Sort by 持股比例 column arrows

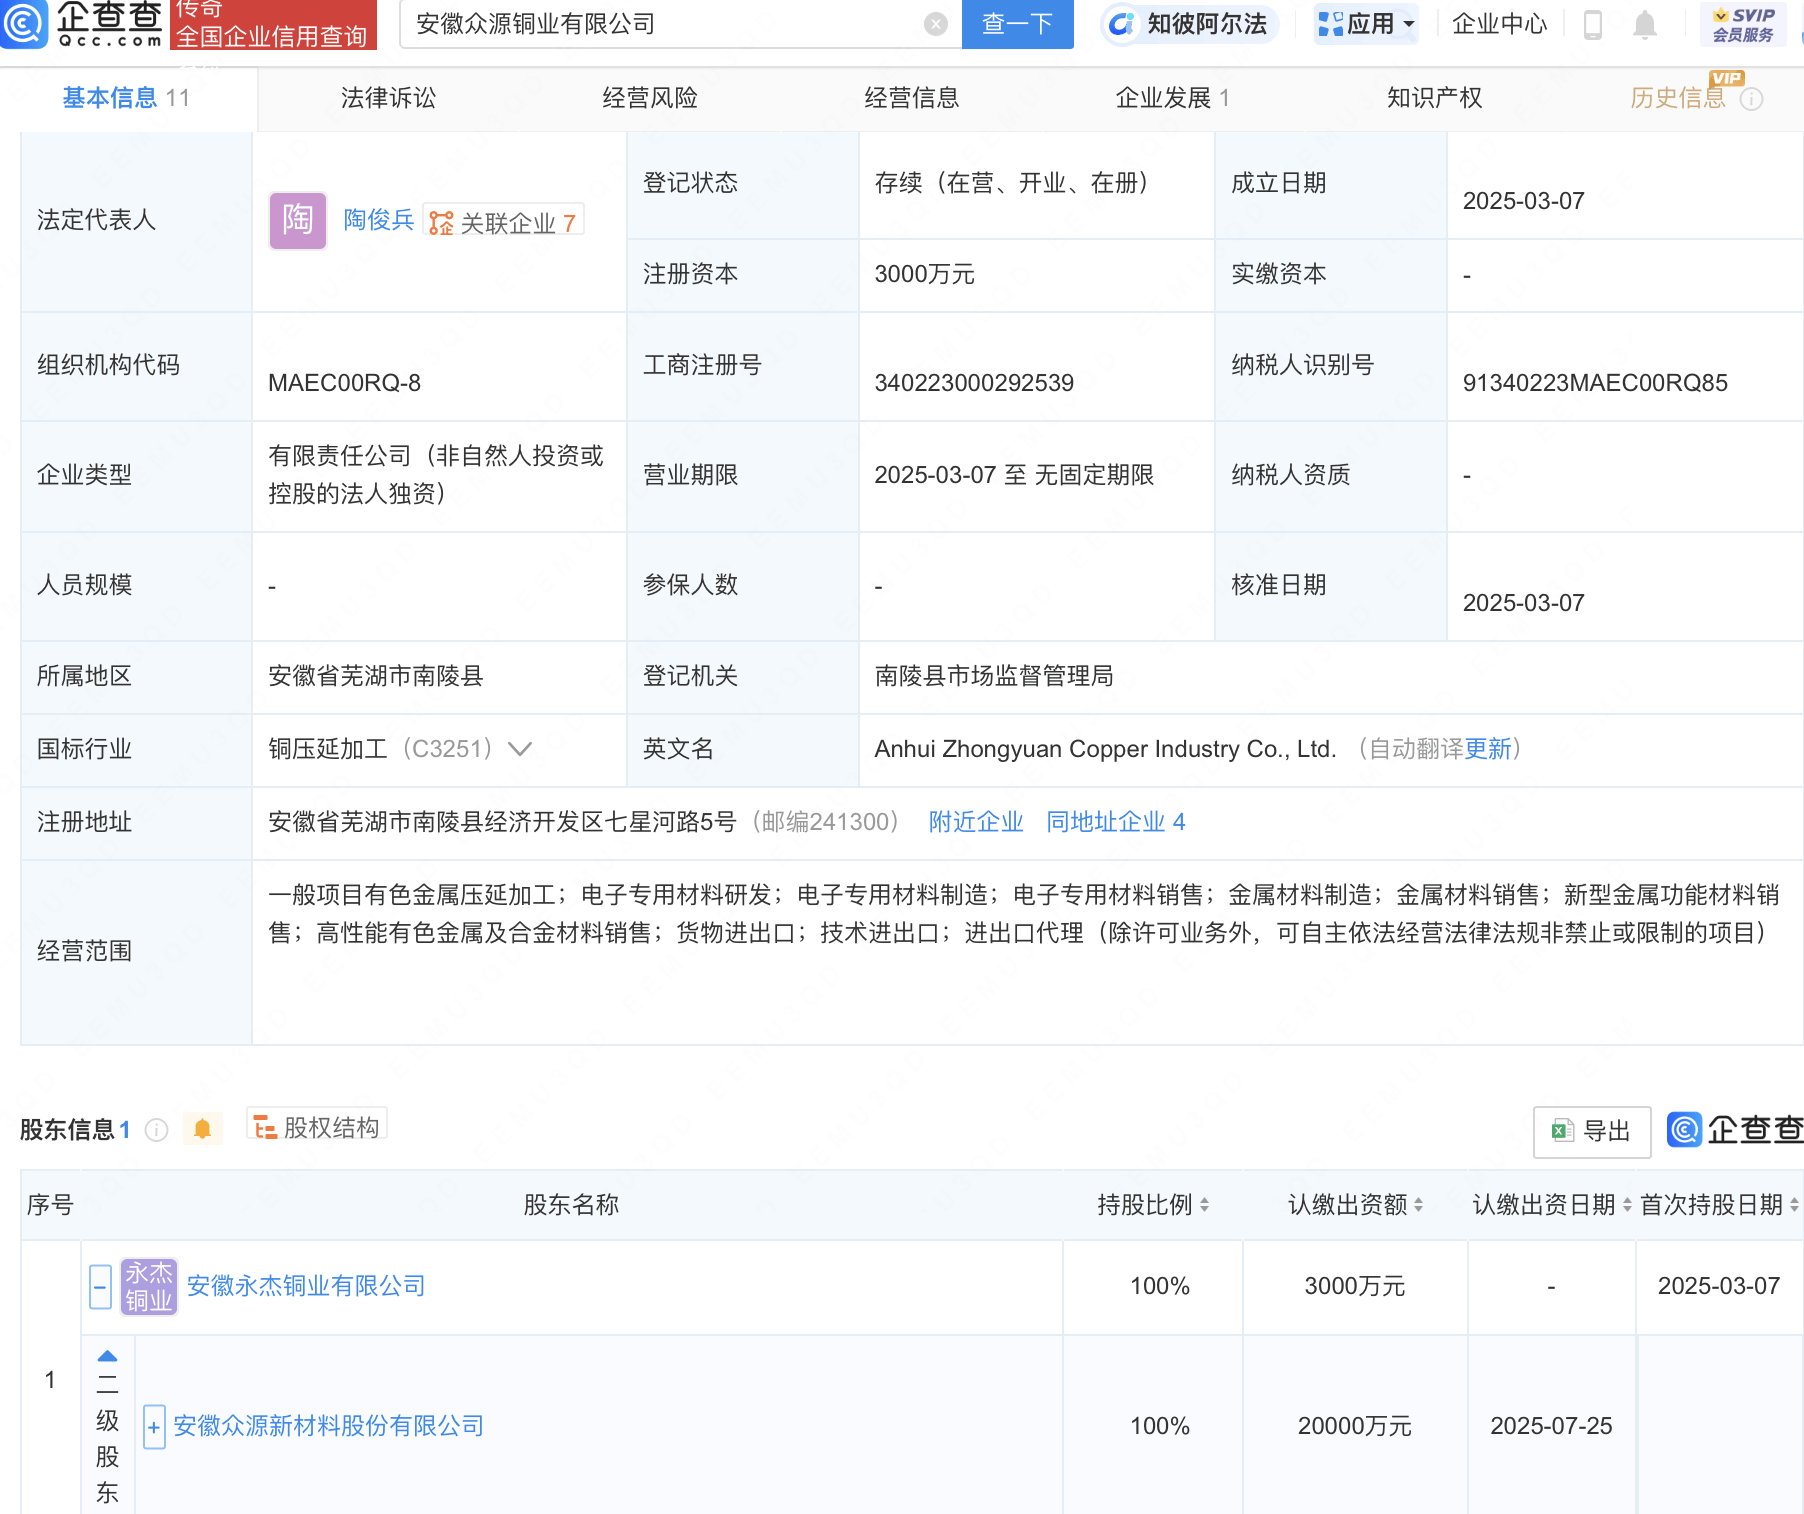[1204, 1205]
